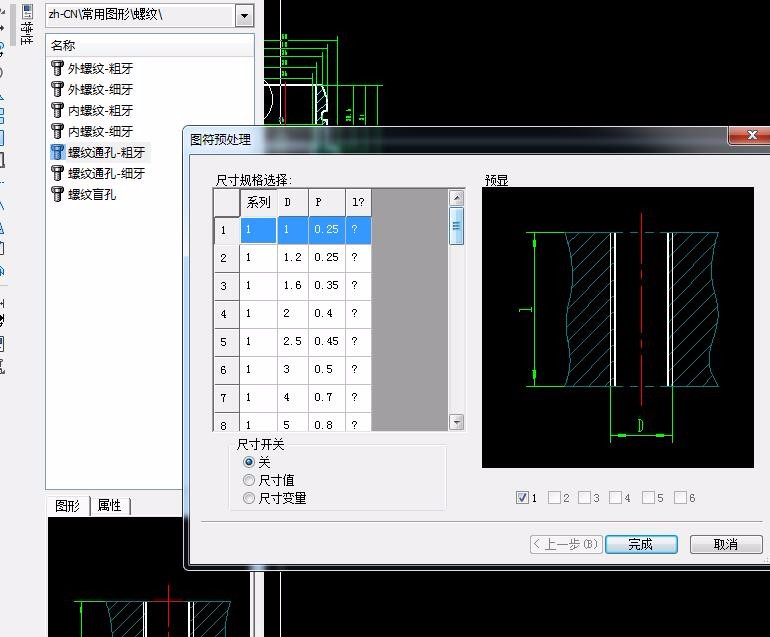770x637 pixels.
Task: Click the P column header
Action: [327, 202]
